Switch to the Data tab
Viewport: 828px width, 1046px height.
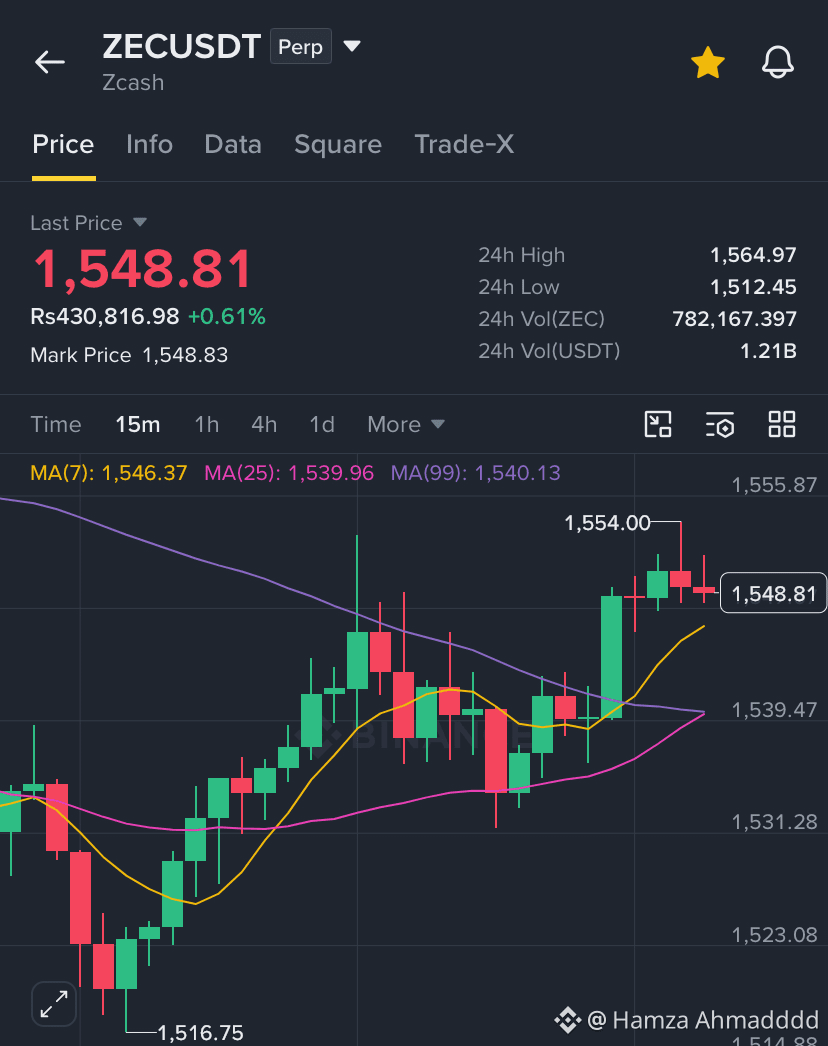tap(233, 144)
